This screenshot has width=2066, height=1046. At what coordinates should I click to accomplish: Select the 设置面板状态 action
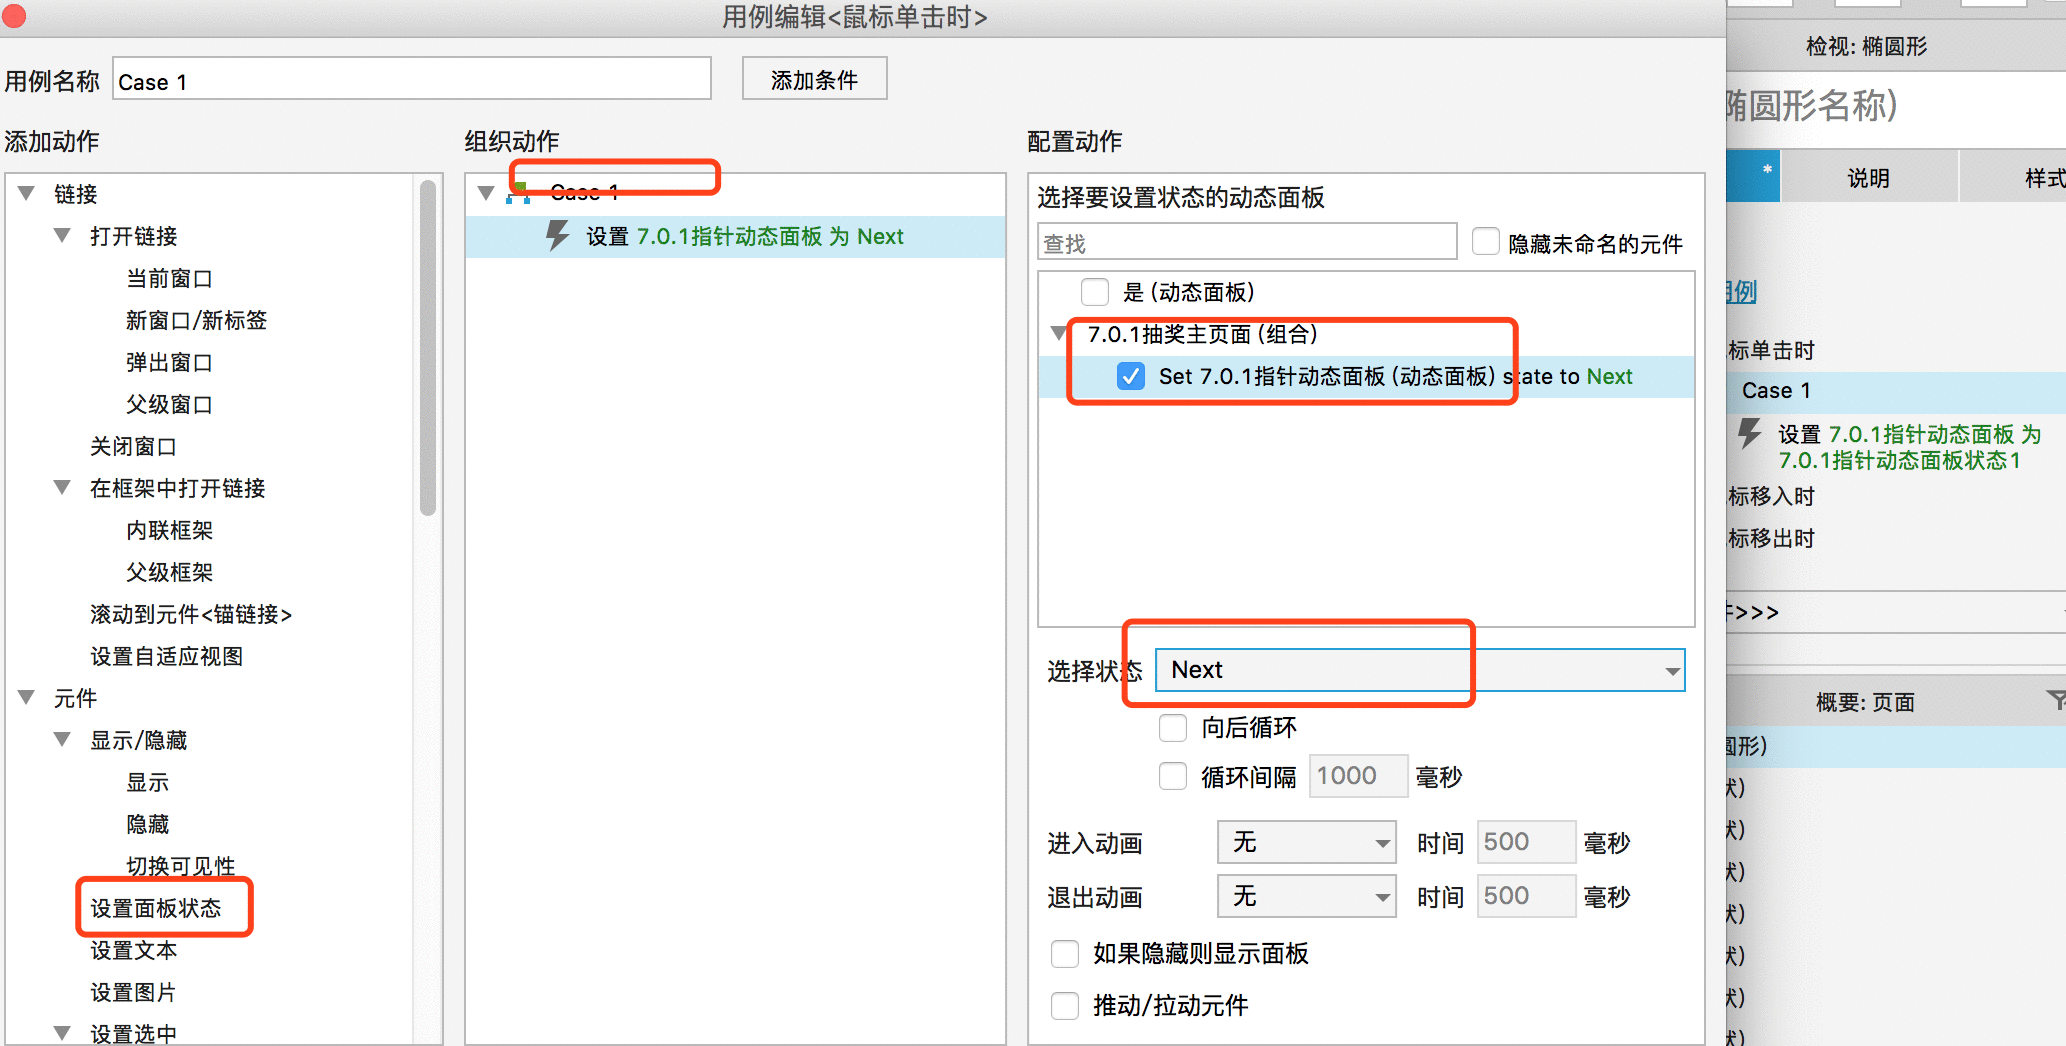click(x=155, y=908)
